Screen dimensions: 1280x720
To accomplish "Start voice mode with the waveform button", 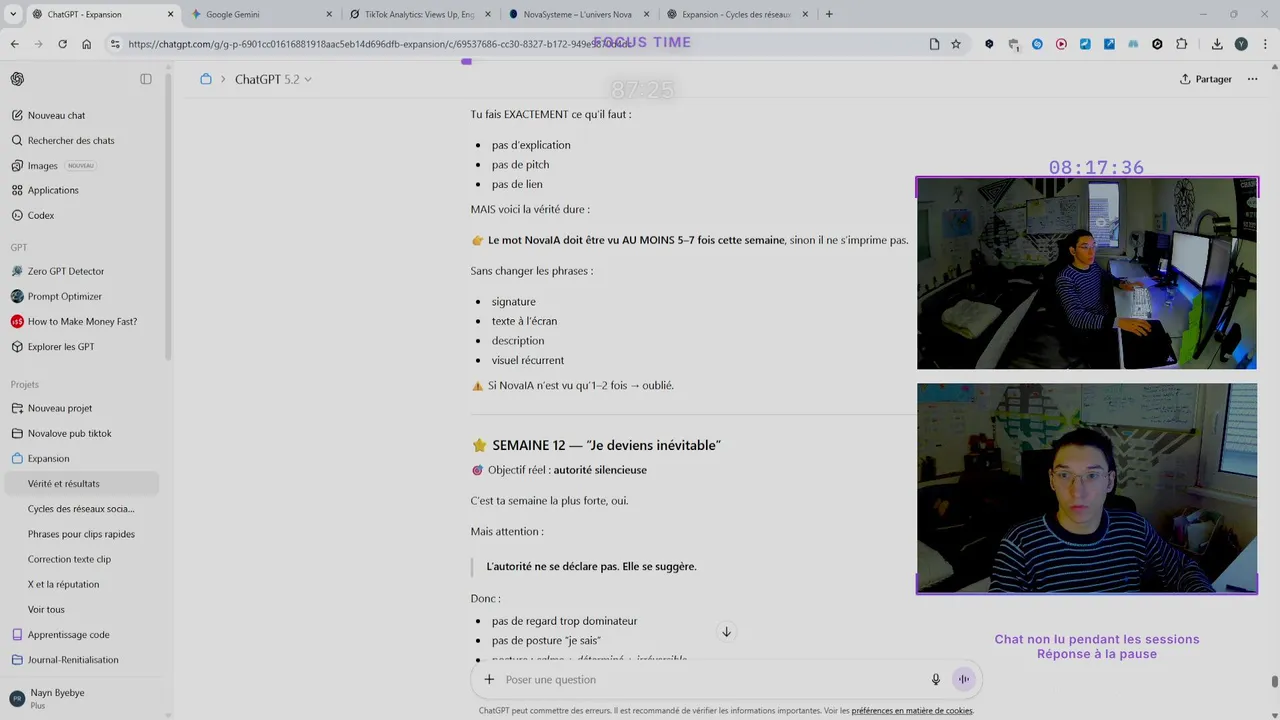I will [x=964, y=679].
